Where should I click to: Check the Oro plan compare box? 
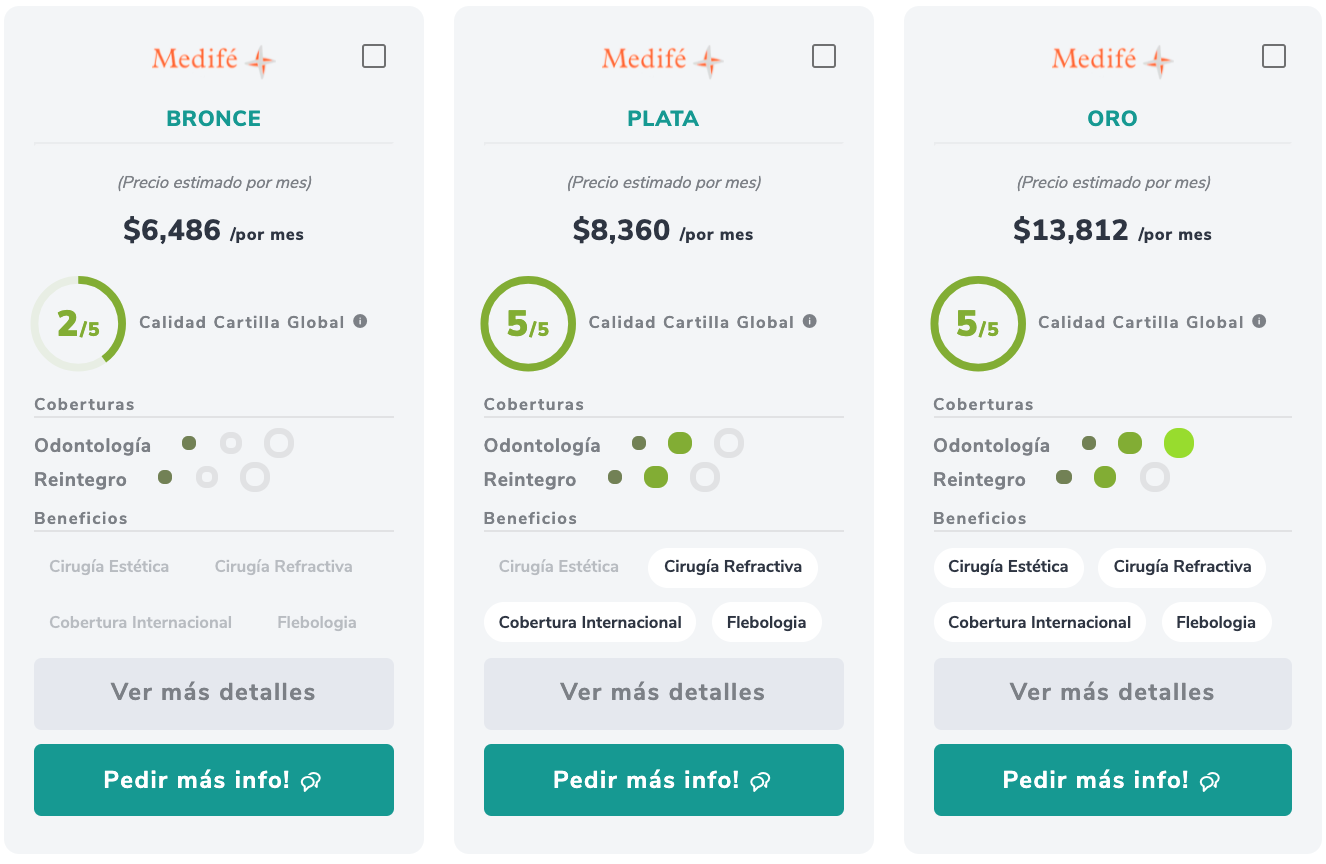tap(1274, 56)
